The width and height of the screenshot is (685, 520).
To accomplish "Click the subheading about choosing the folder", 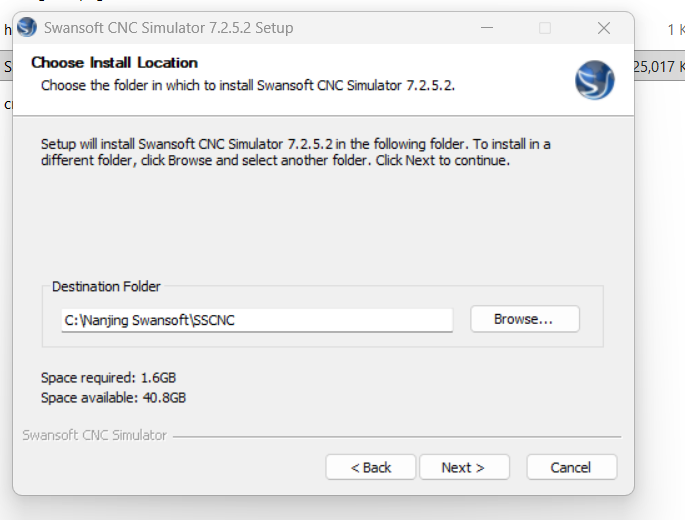I will click(x=247, y=85).
